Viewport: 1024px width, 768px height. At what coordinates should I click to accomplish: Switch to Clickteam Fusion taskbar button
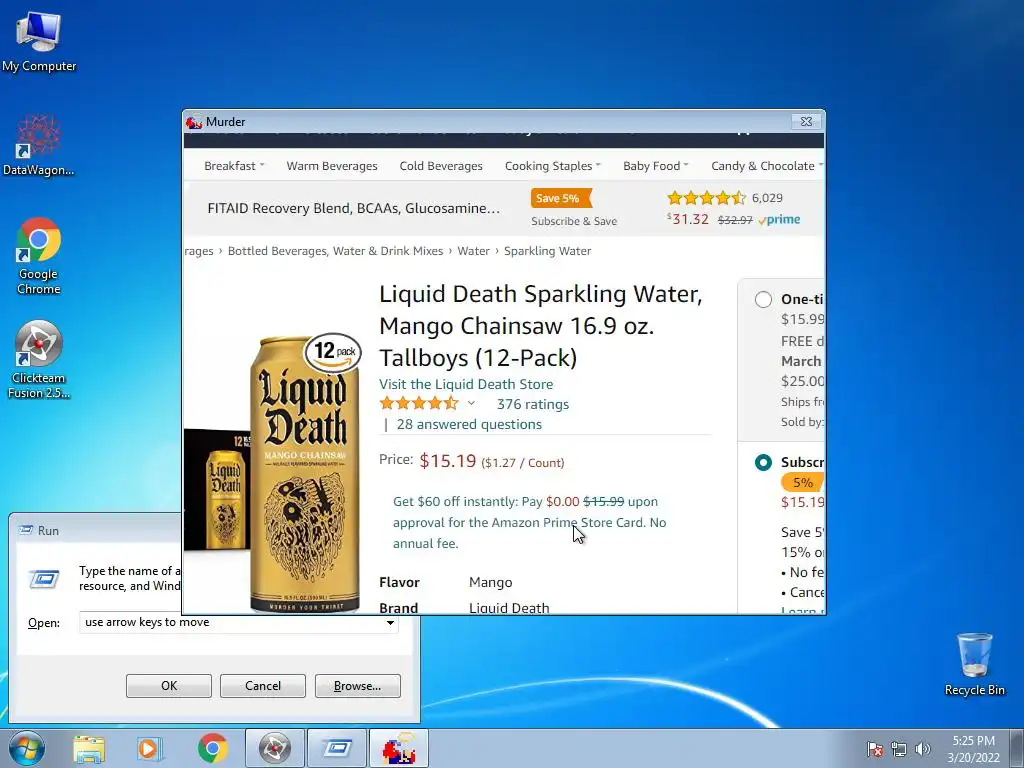[x=274, y=749]
